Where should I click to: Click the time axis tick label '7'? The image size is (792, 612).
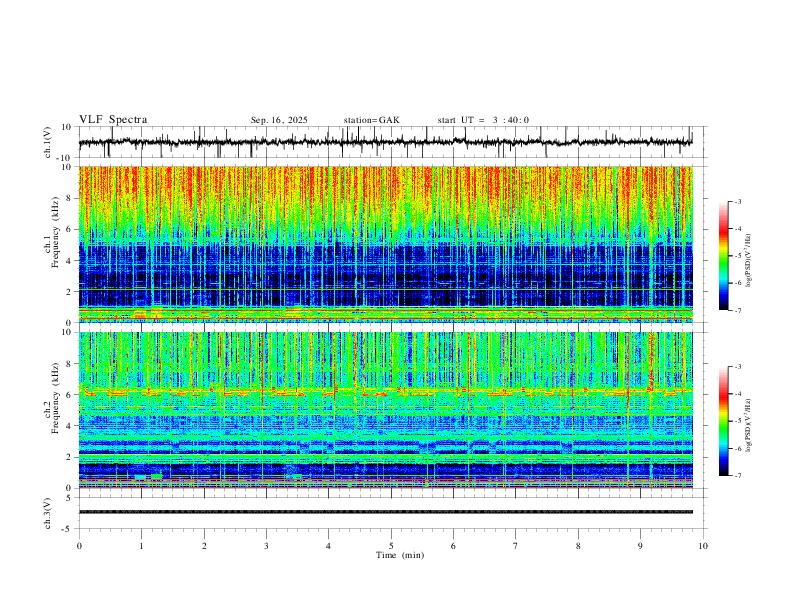516,546
